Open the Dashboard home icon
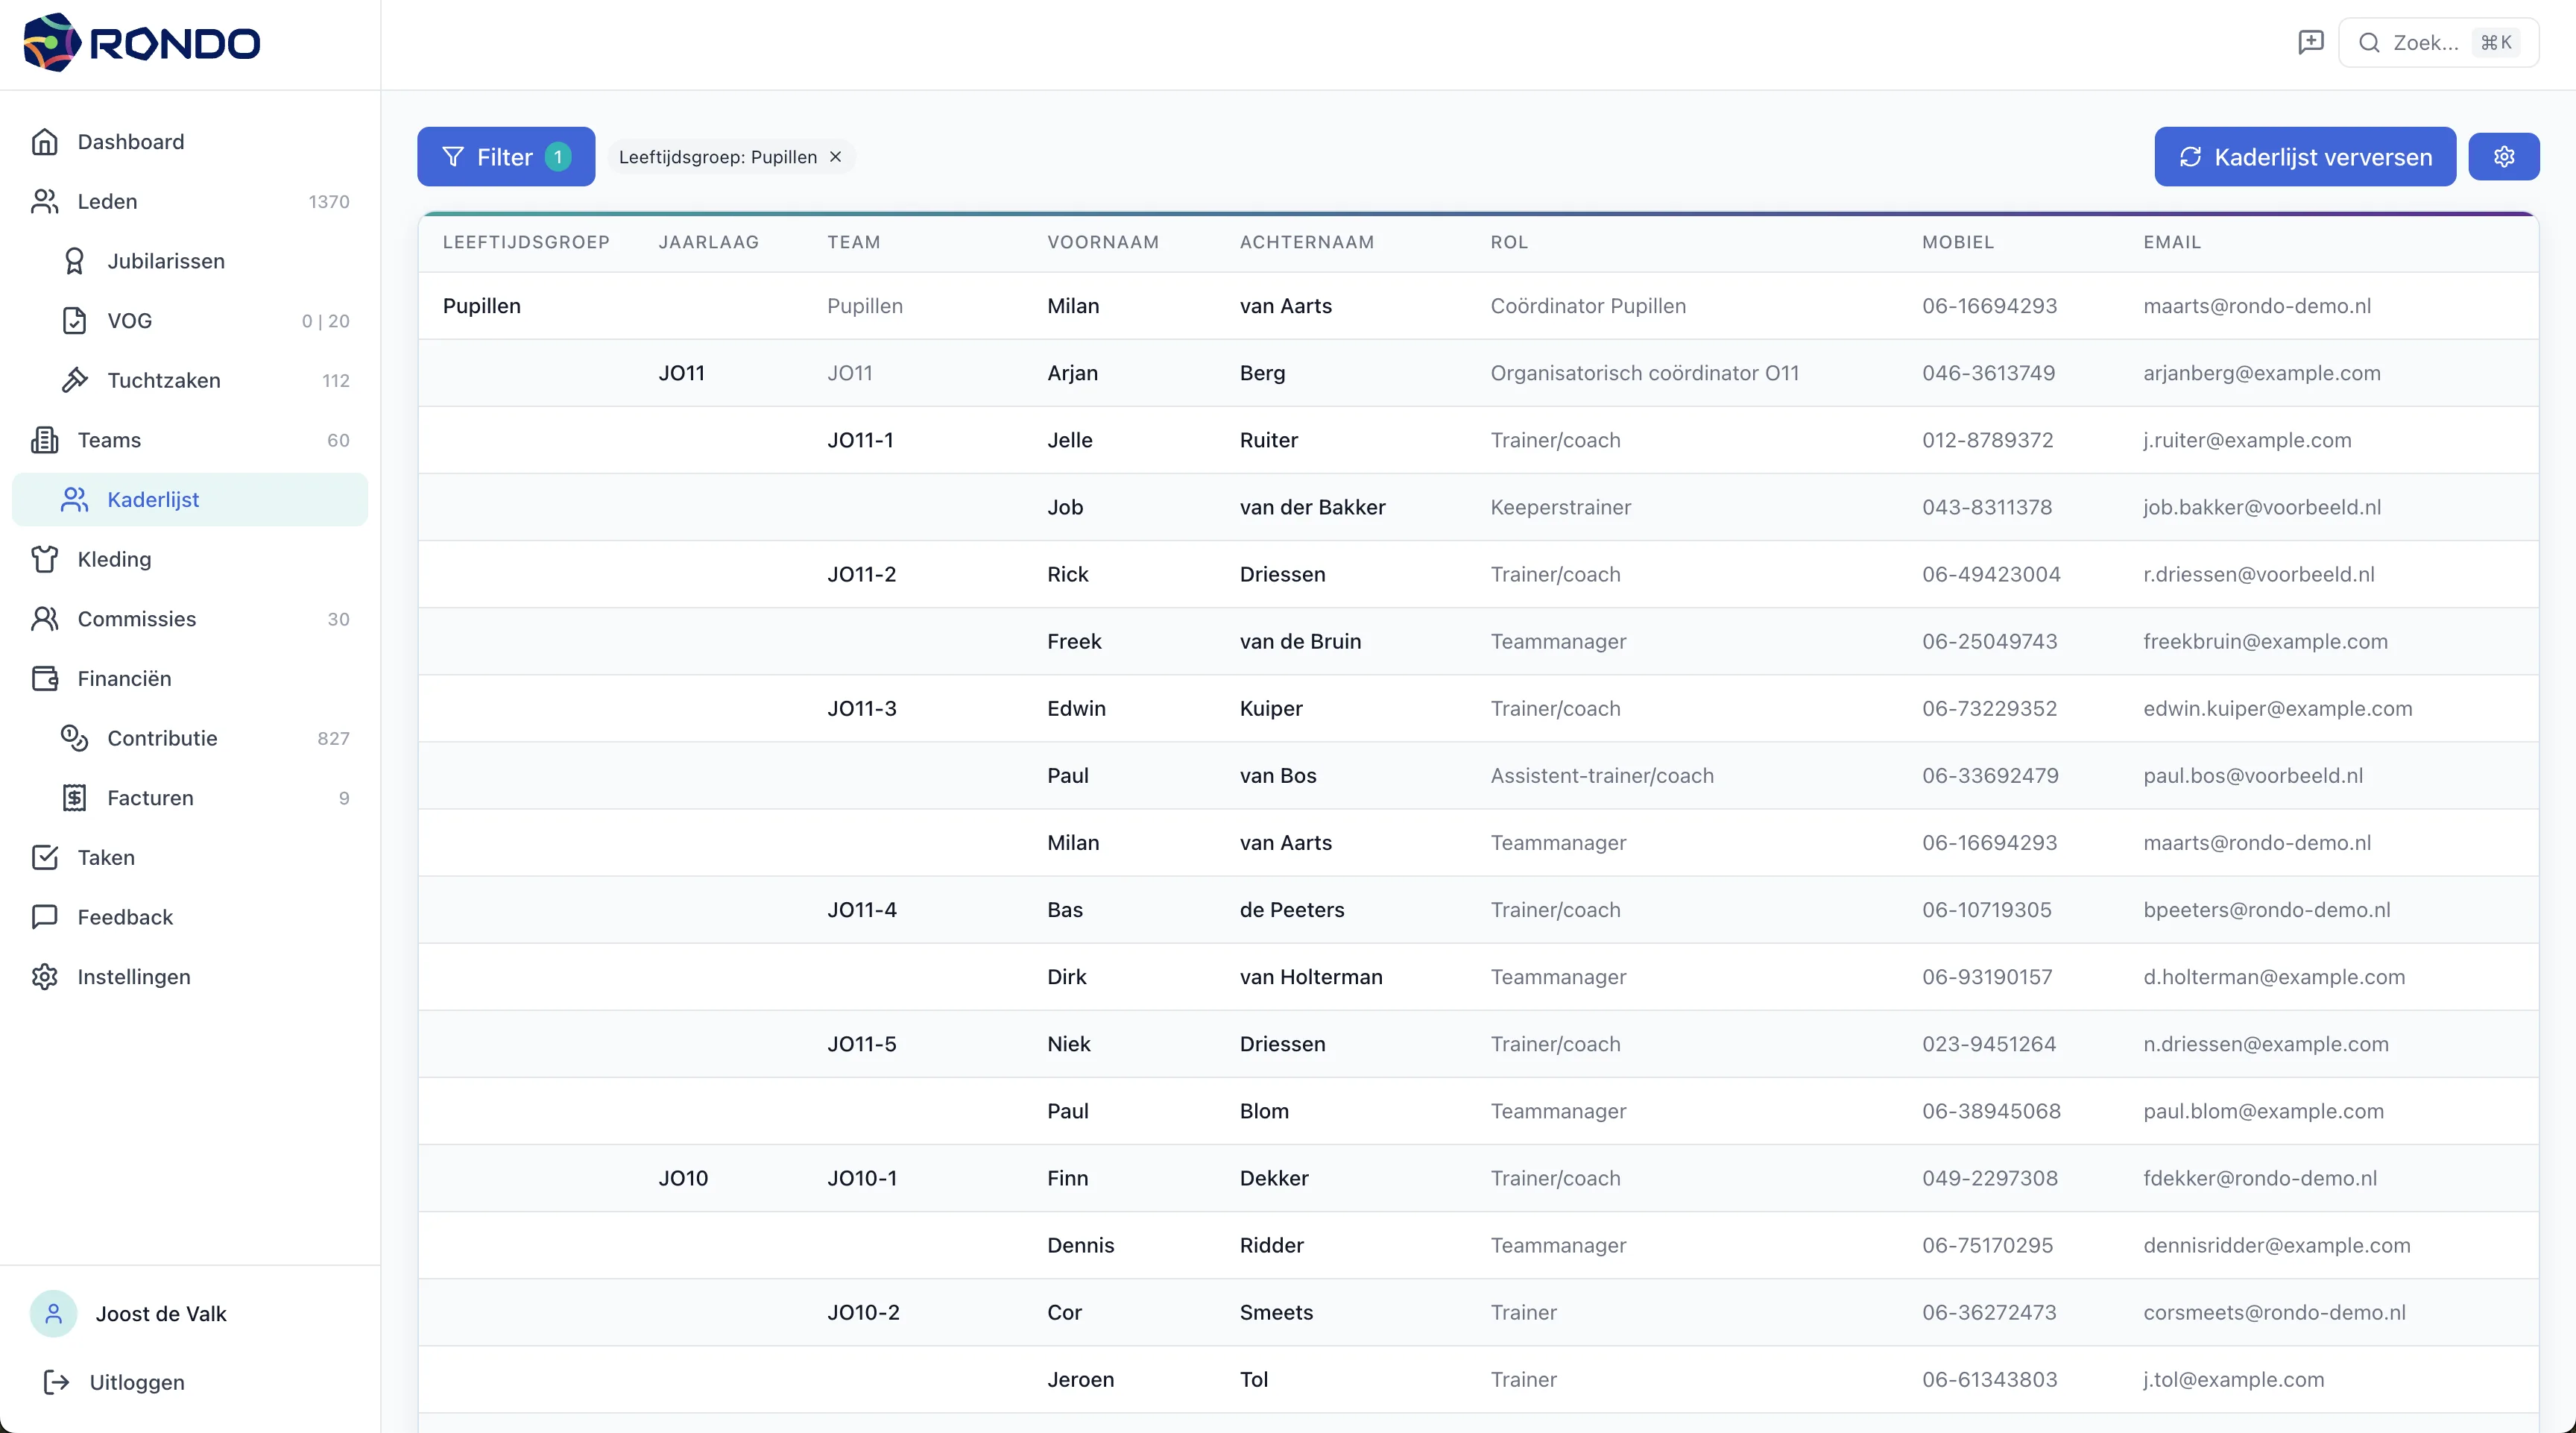The height and width of the screenshot is (1433, 2576). (45, 142)
